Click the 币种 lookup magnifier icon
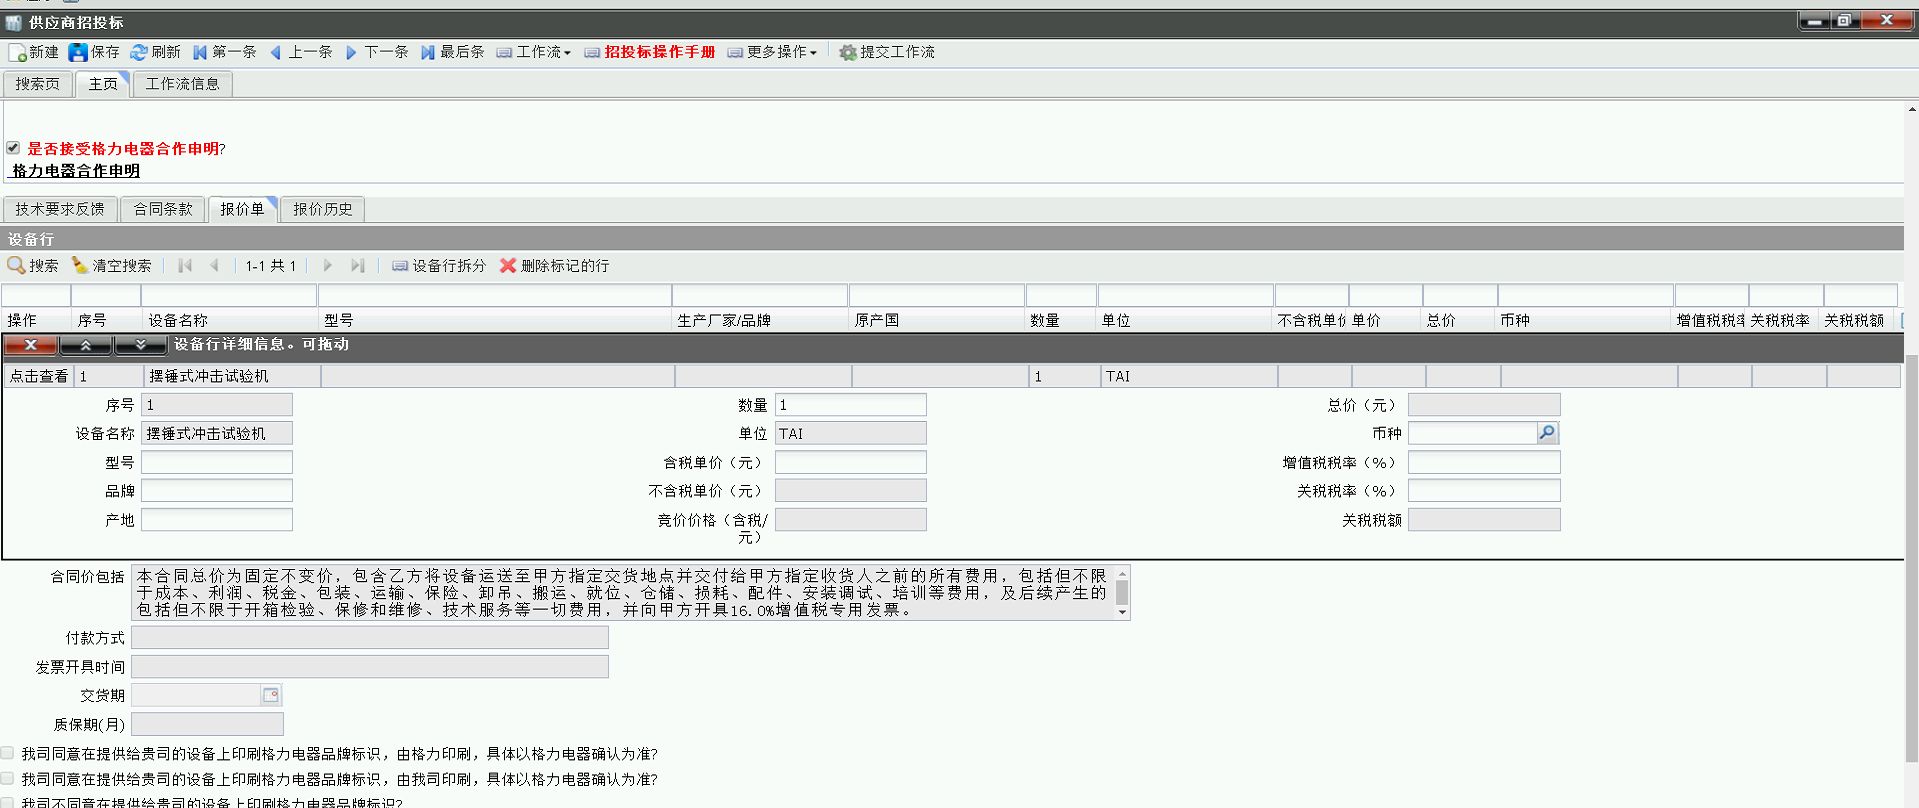 coord(1547,433)
